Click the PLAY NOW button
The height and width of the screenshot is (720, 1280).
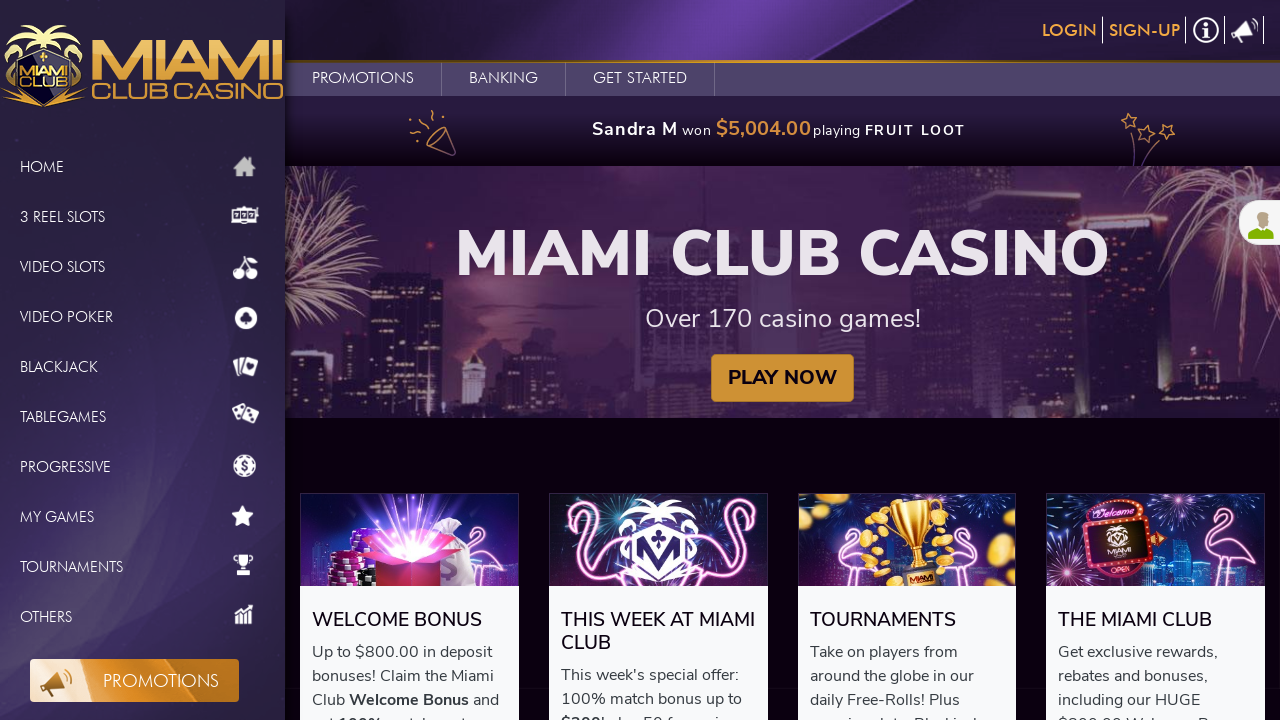[782, 378]
